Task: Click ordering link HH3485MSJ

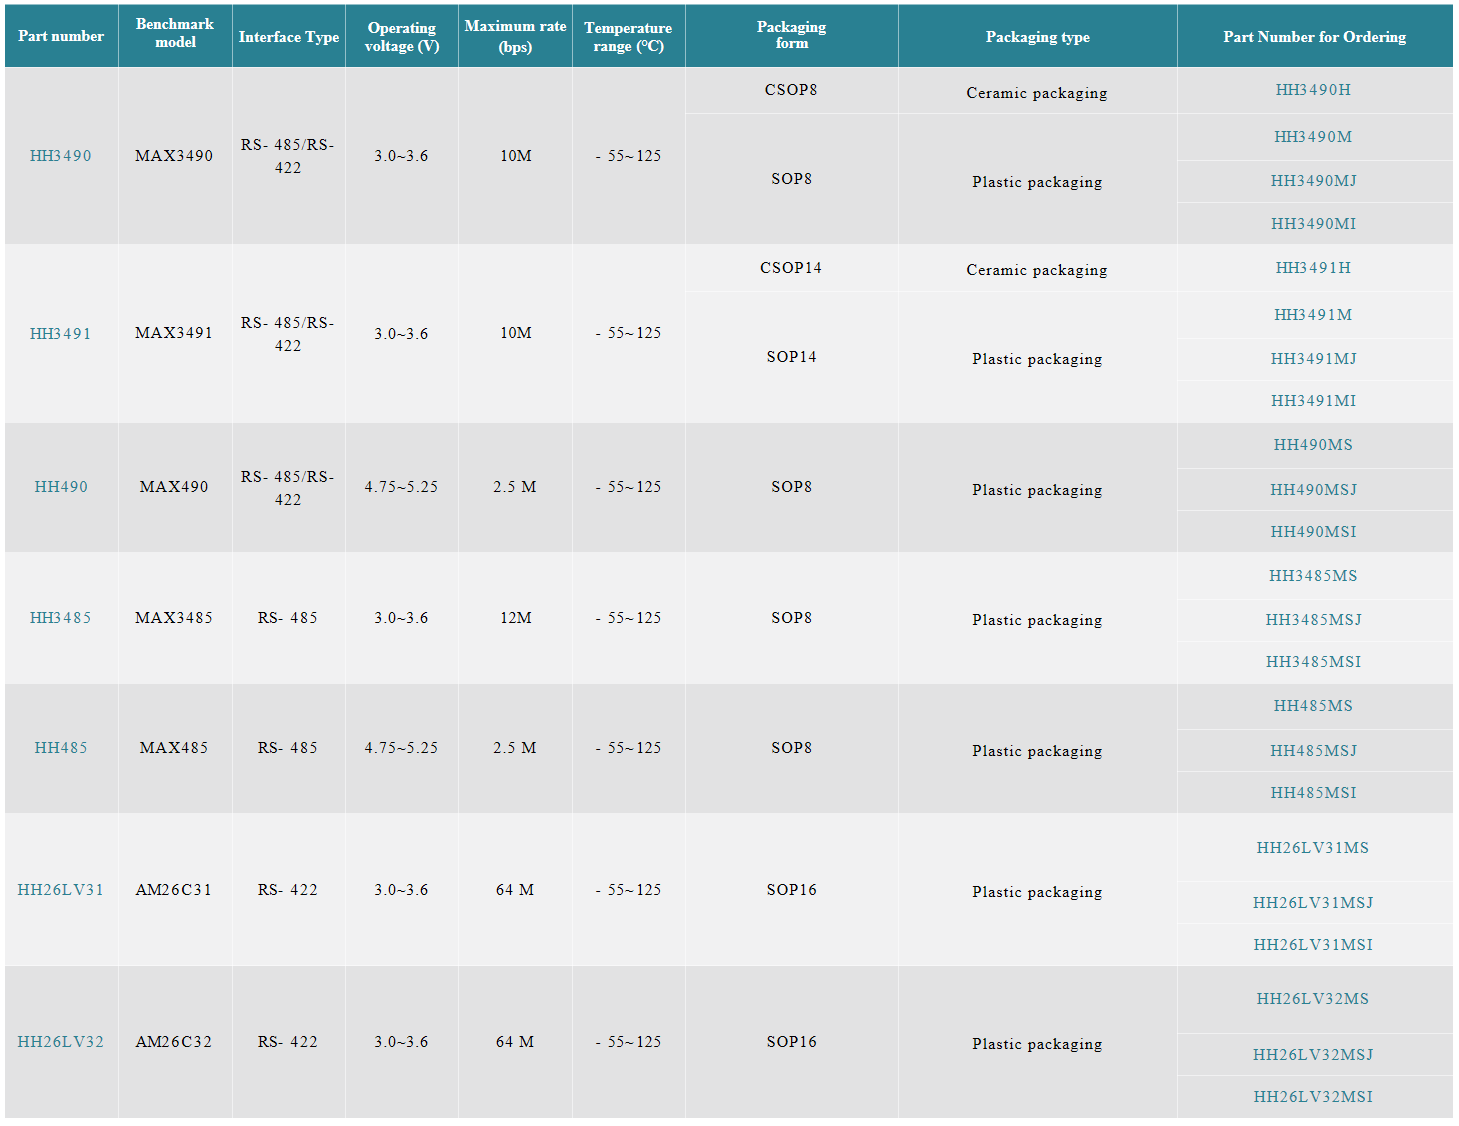Action: (x=1313, y=620)
